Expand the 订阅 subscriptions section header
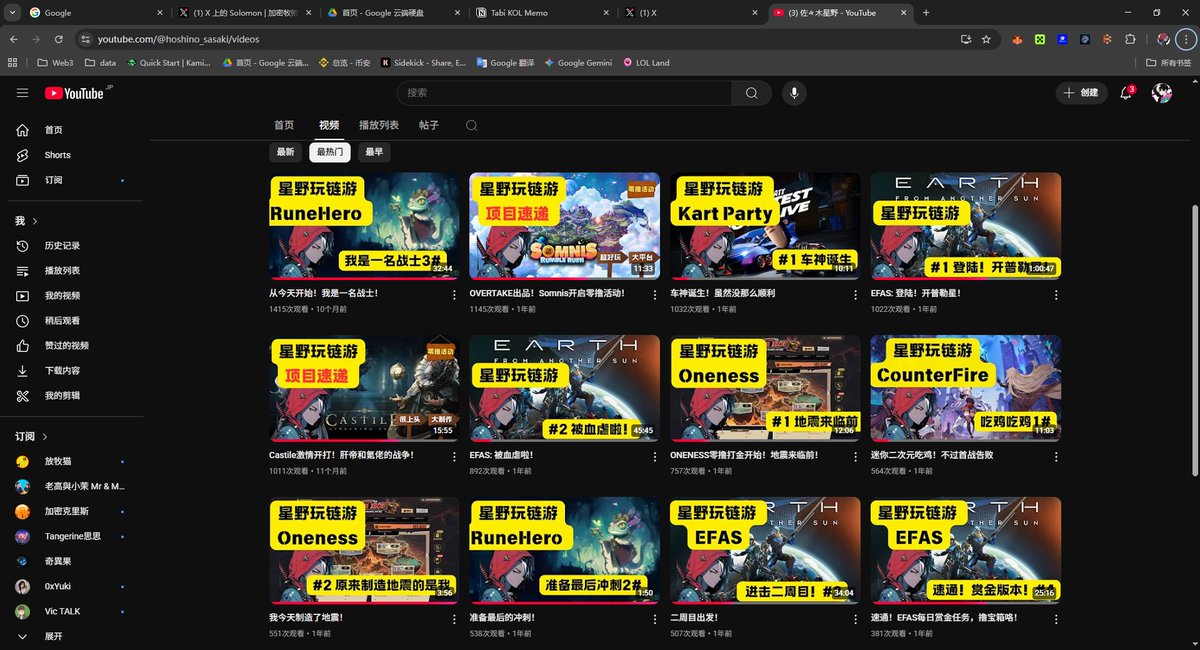 (x=32, y=437)
